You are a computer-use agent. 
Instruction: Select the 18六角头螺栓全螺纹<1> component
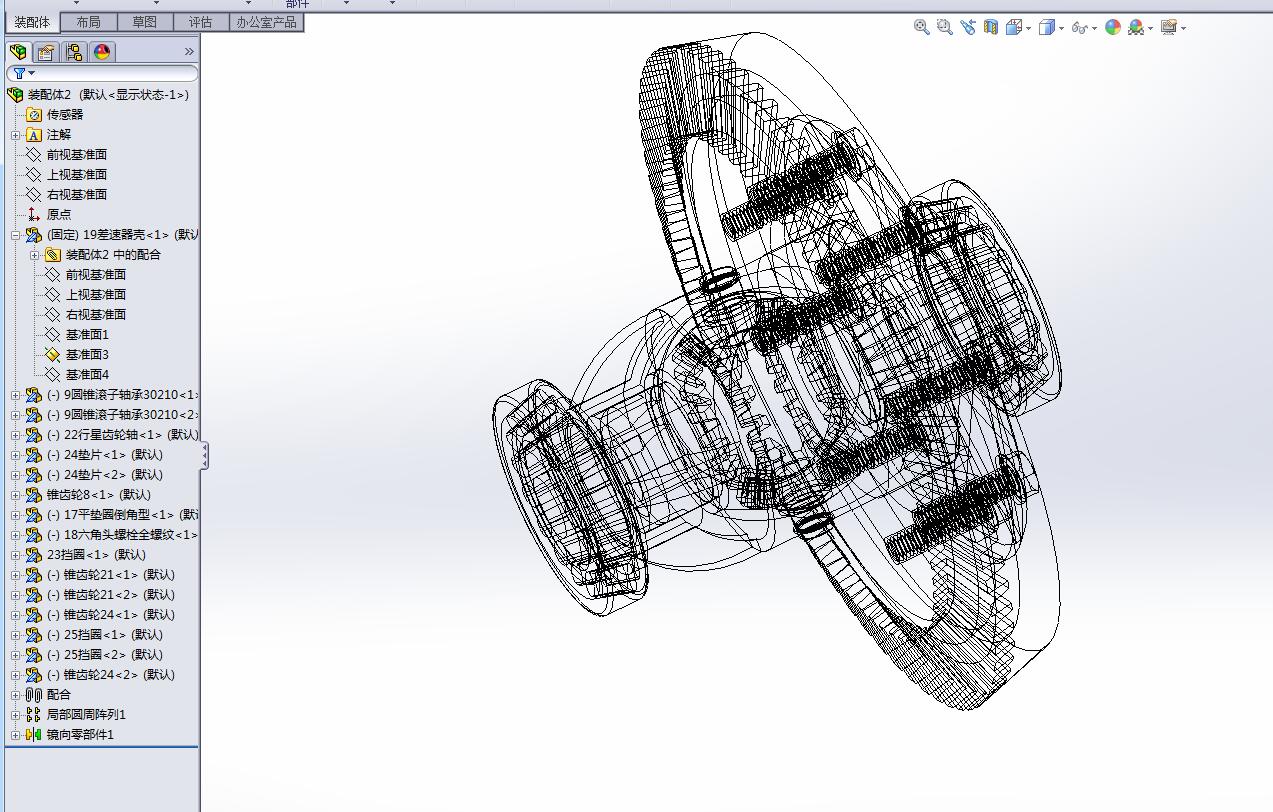[122, 534]
